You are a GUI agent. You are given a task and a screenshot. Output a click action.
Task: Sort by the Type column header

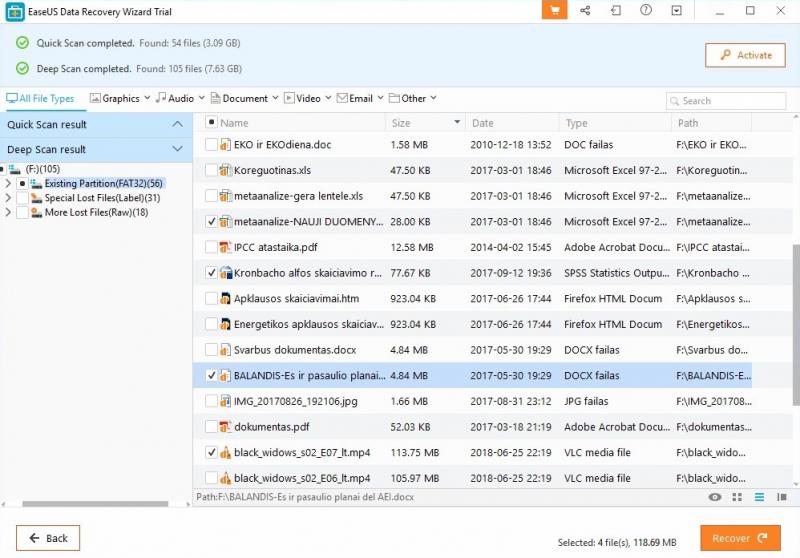coord(615,123)
